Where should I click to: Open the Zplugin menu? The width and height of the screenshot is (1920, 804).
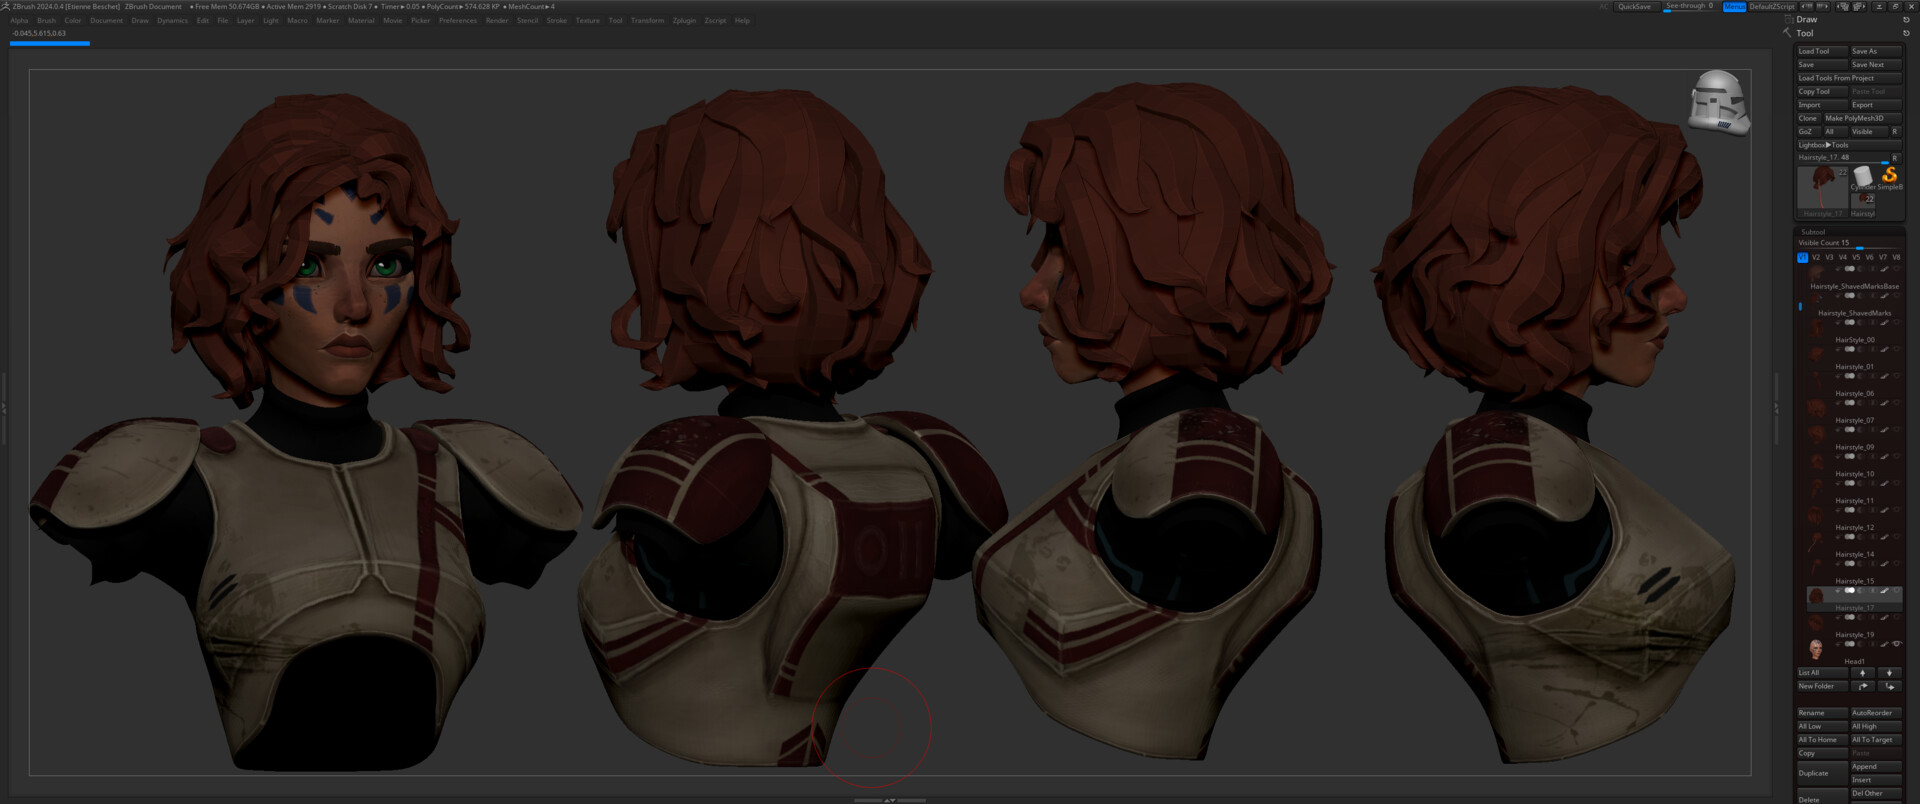pyautogui.click(x=684, y=20)
